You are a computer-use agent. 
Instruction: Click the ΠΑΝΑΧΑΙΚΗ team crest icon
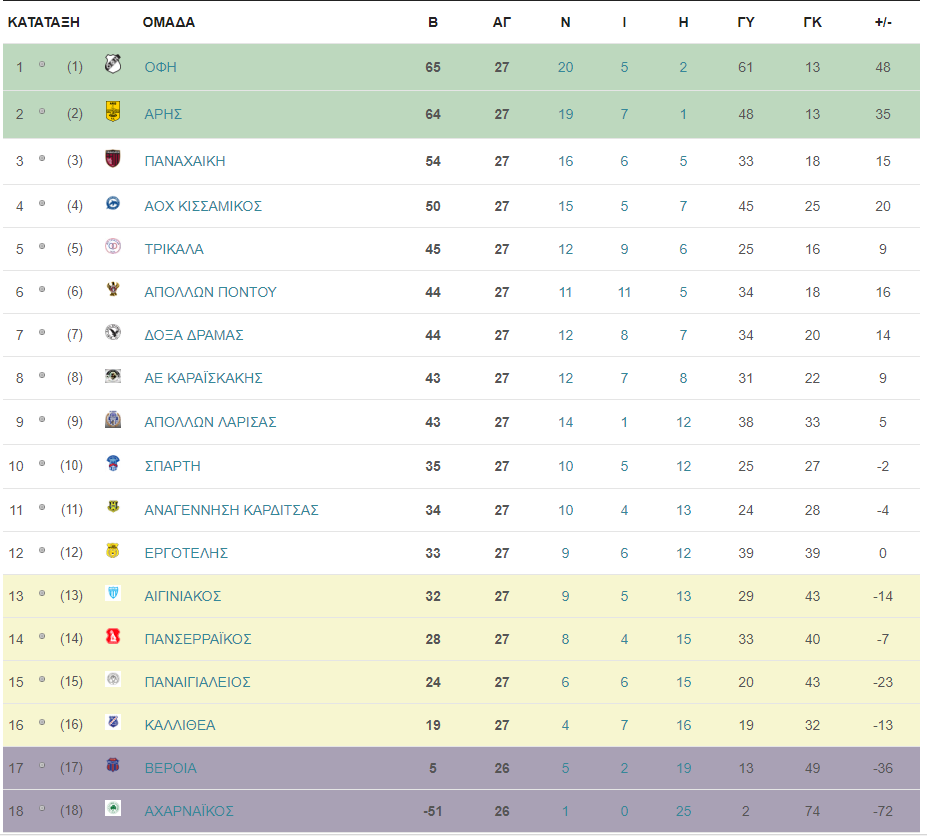tap(113, 158)
